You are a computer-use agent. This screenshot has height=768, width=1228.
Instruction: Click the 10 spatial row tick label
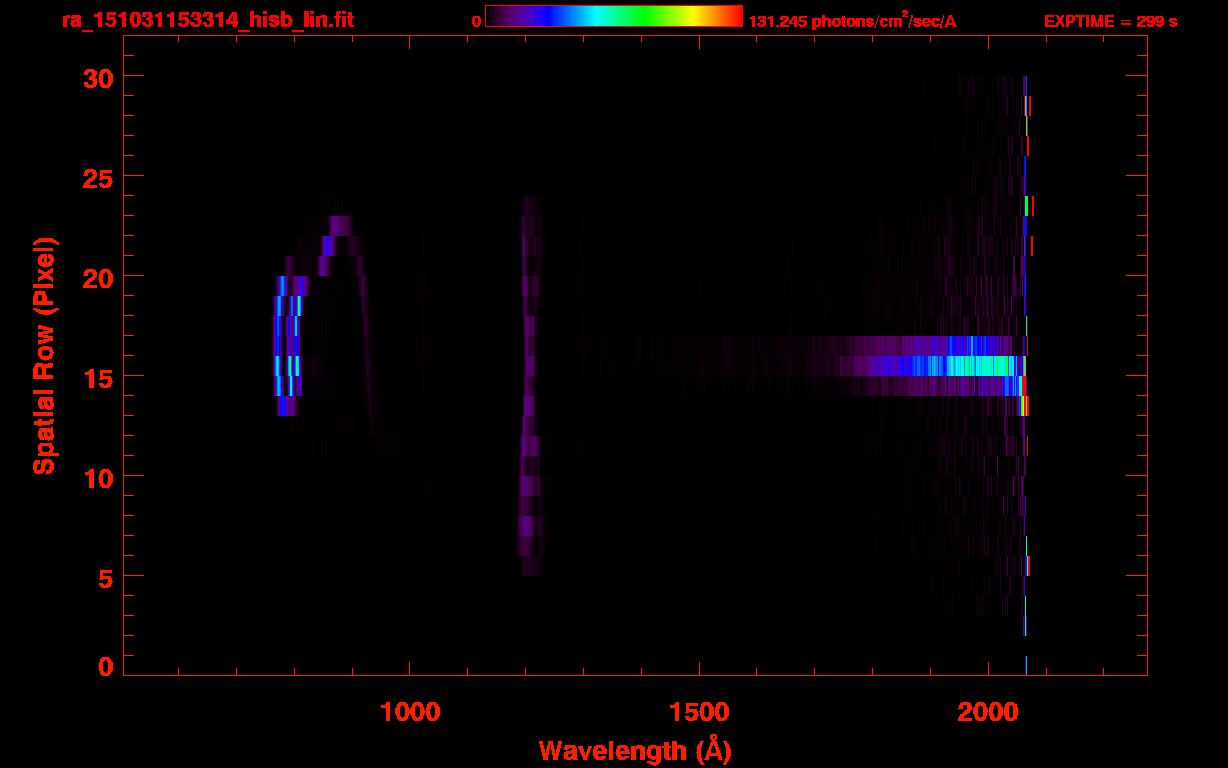tap(98, 477)
